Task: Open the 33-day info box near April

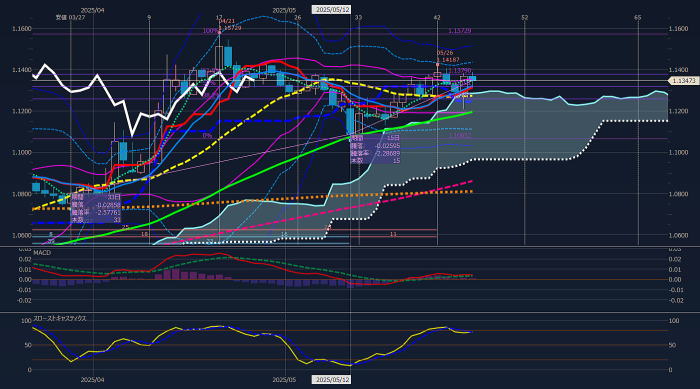Action: pos(96,208)
